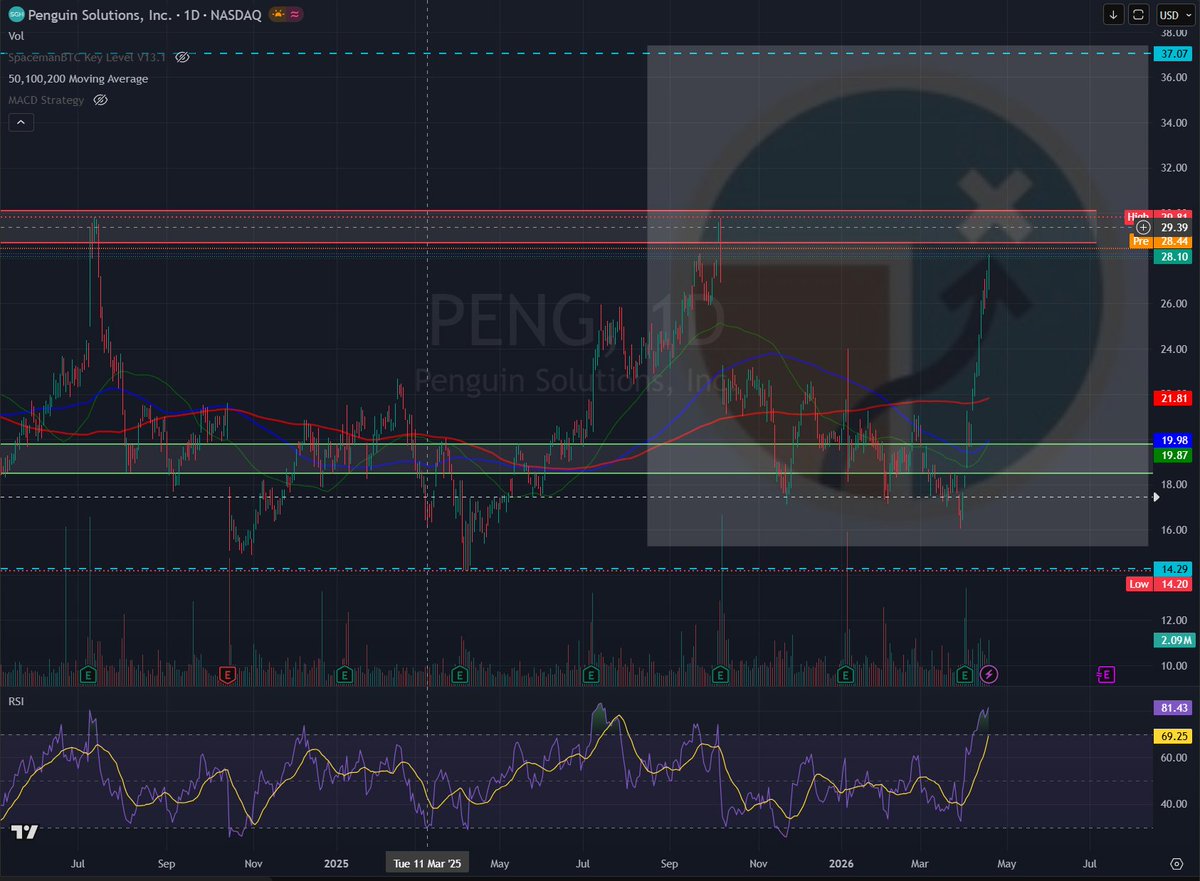Viewport: 1200px width, 881px height.
Task: Open the green earnings marker just left of lightning icon
Action: coord(965,675)
